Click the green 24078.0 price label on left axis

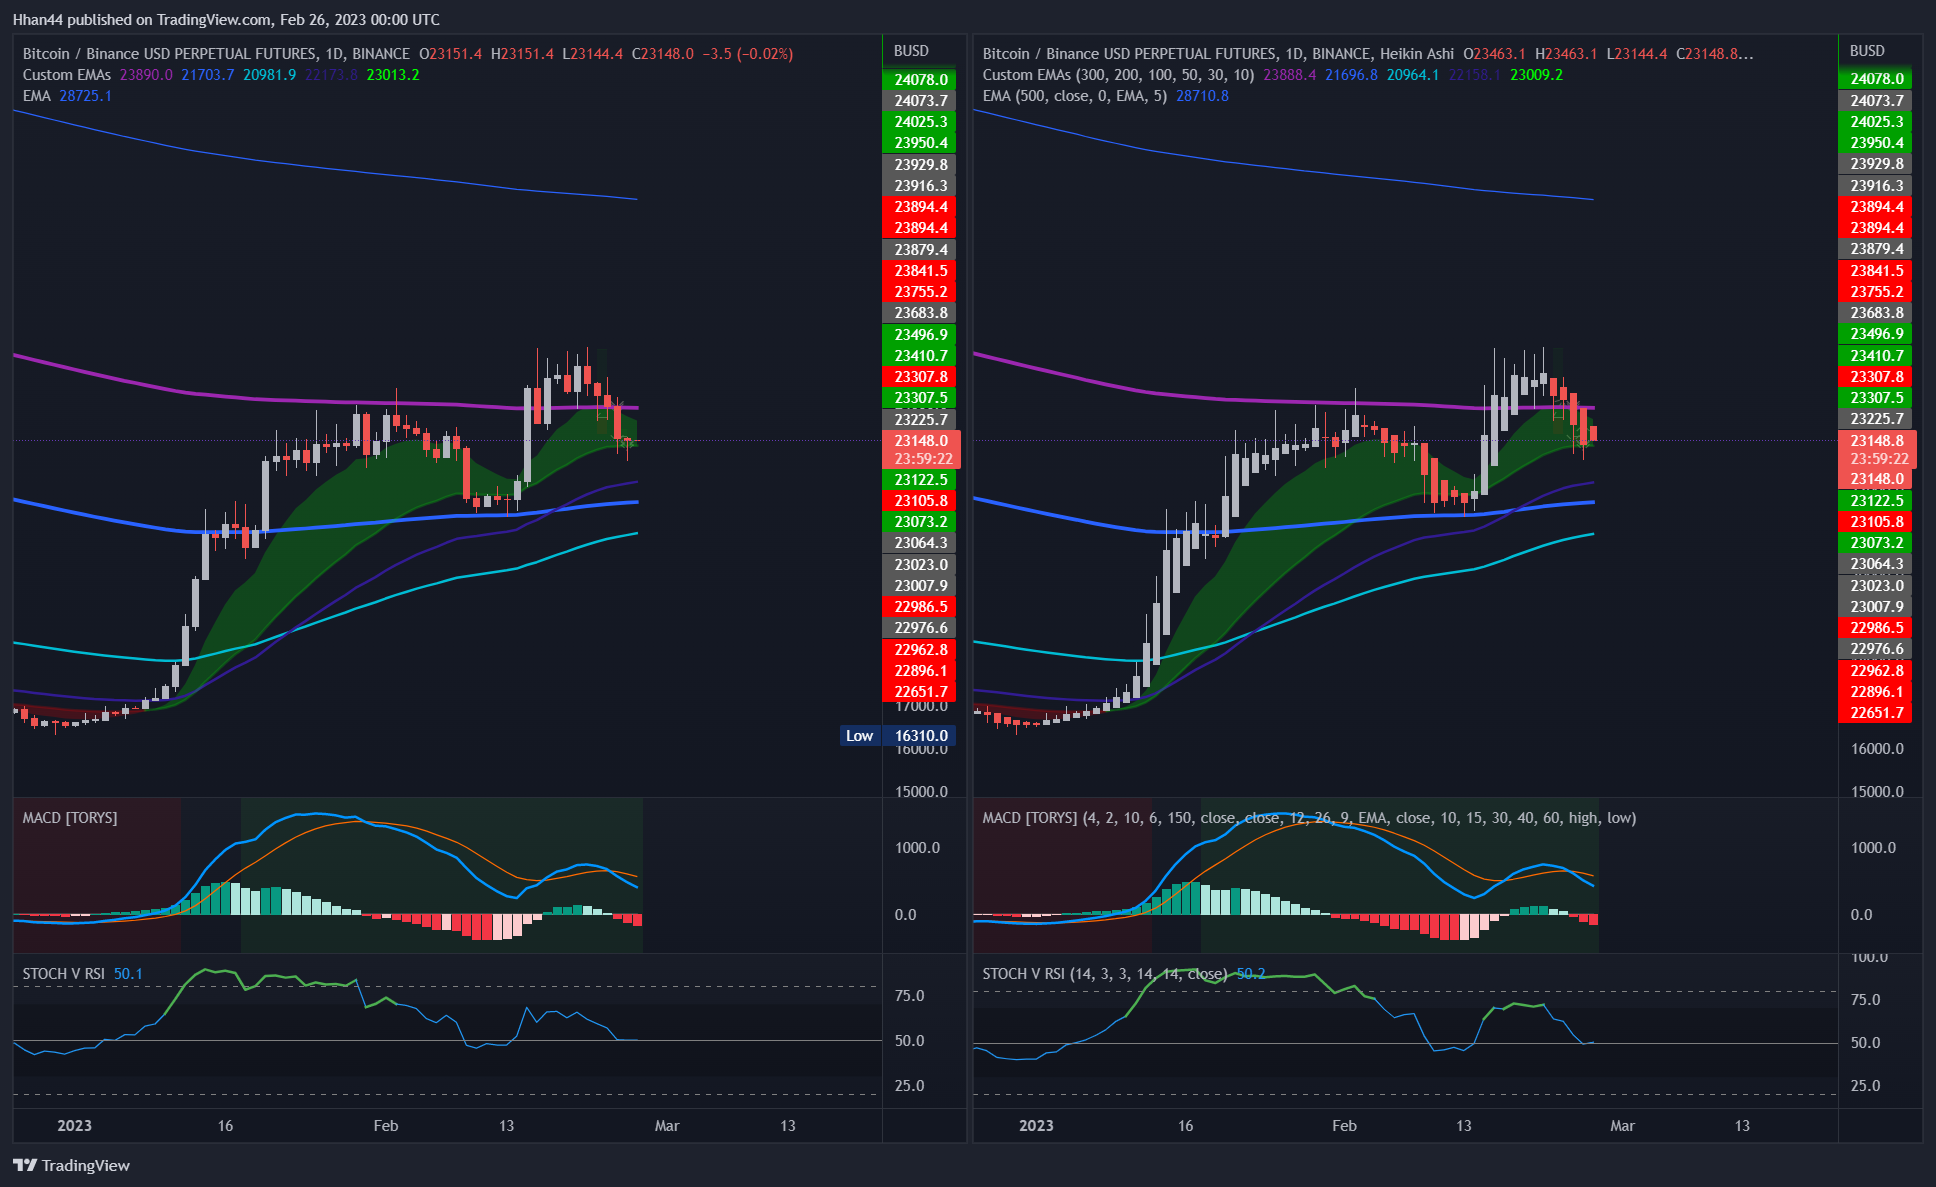(920, 80)
